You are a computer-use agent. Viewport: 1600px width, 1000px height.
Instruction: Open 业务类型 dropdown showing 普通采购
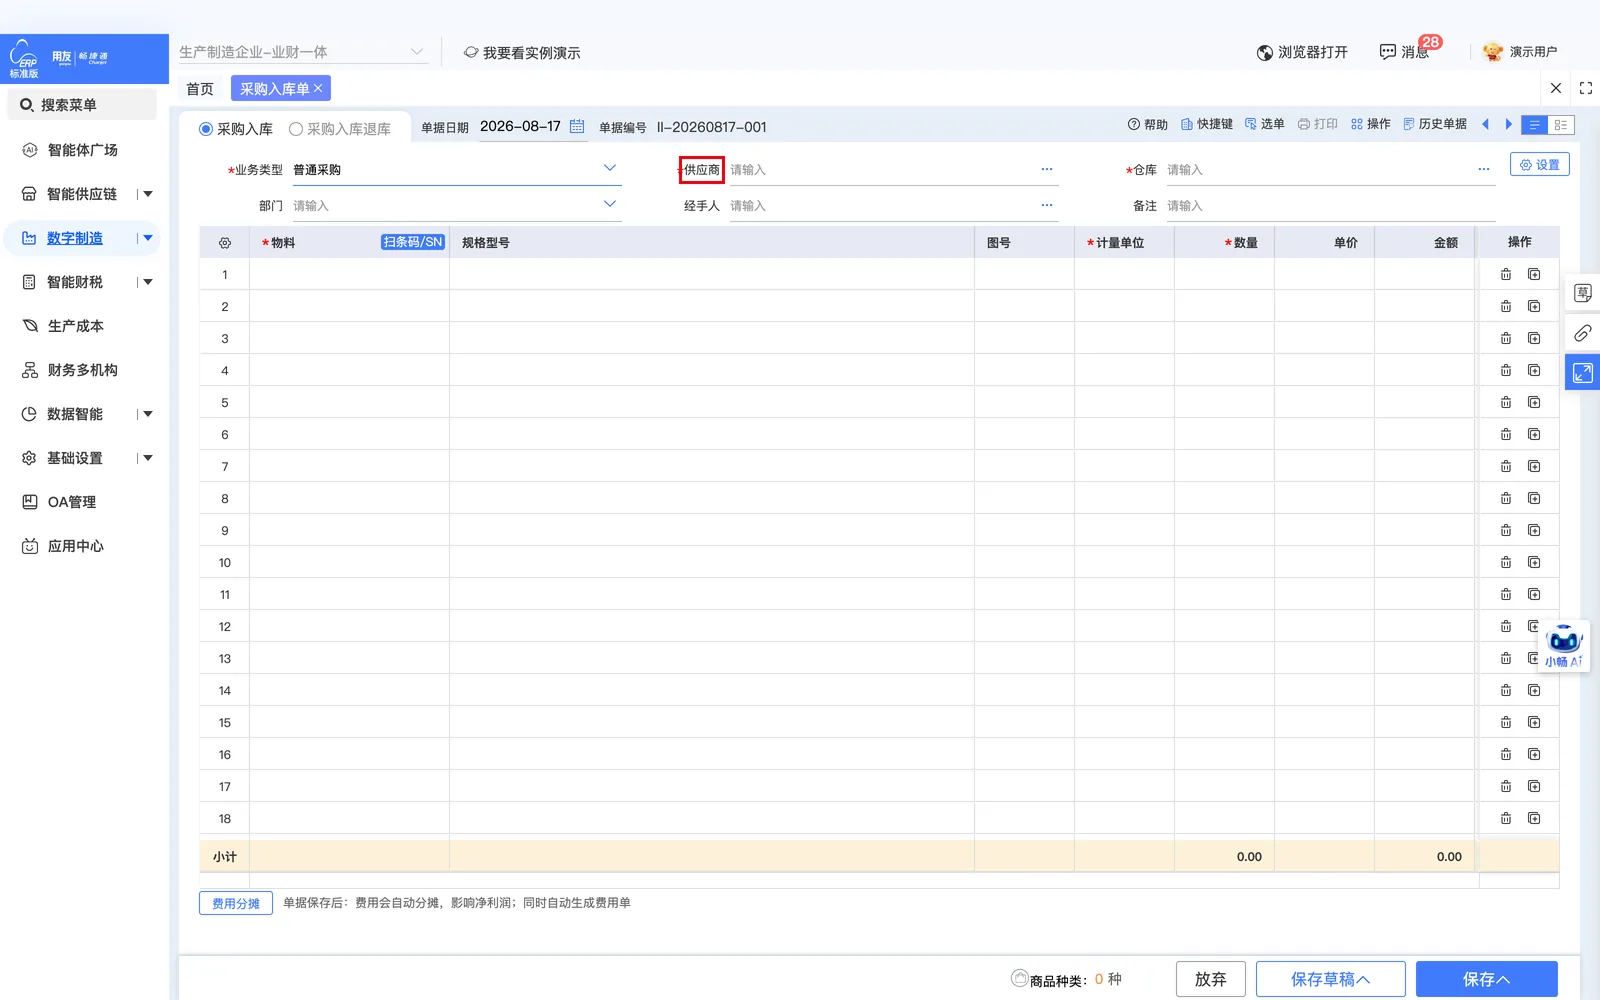[456, 170]
